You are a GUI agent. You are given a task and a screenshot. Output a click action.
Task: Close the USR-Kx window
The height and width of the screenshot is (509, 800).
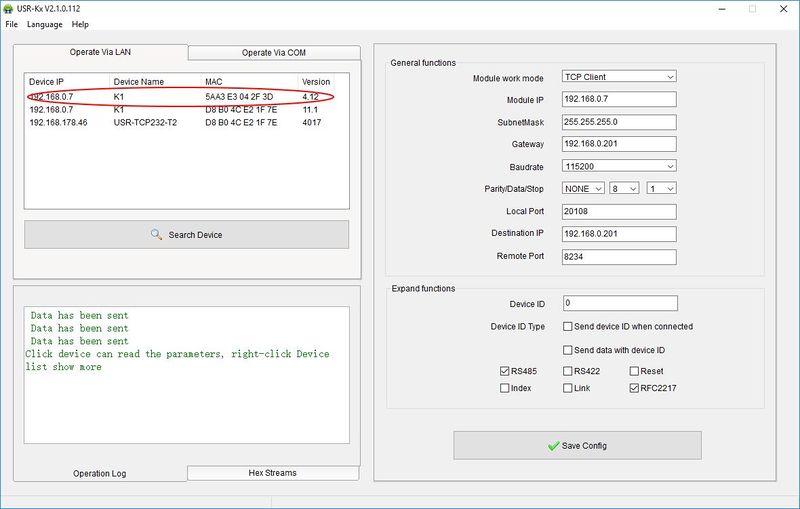pyautogui.click(x=784, y=9)
